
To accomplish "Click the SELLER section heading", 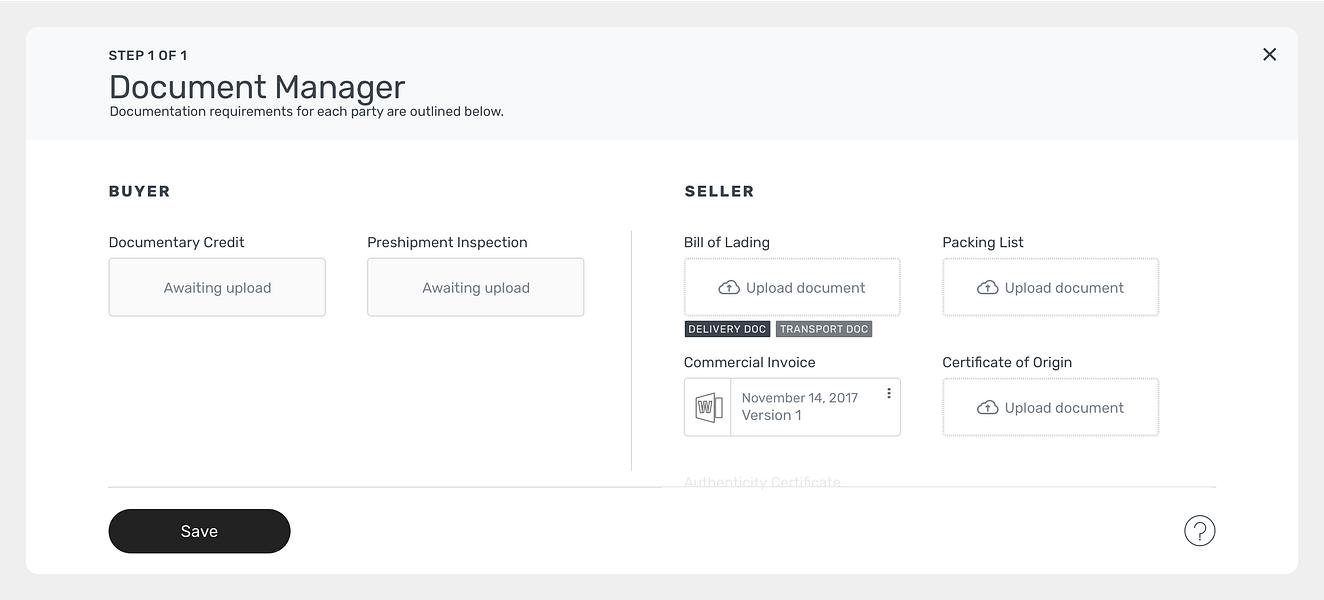I will [719, 191].
